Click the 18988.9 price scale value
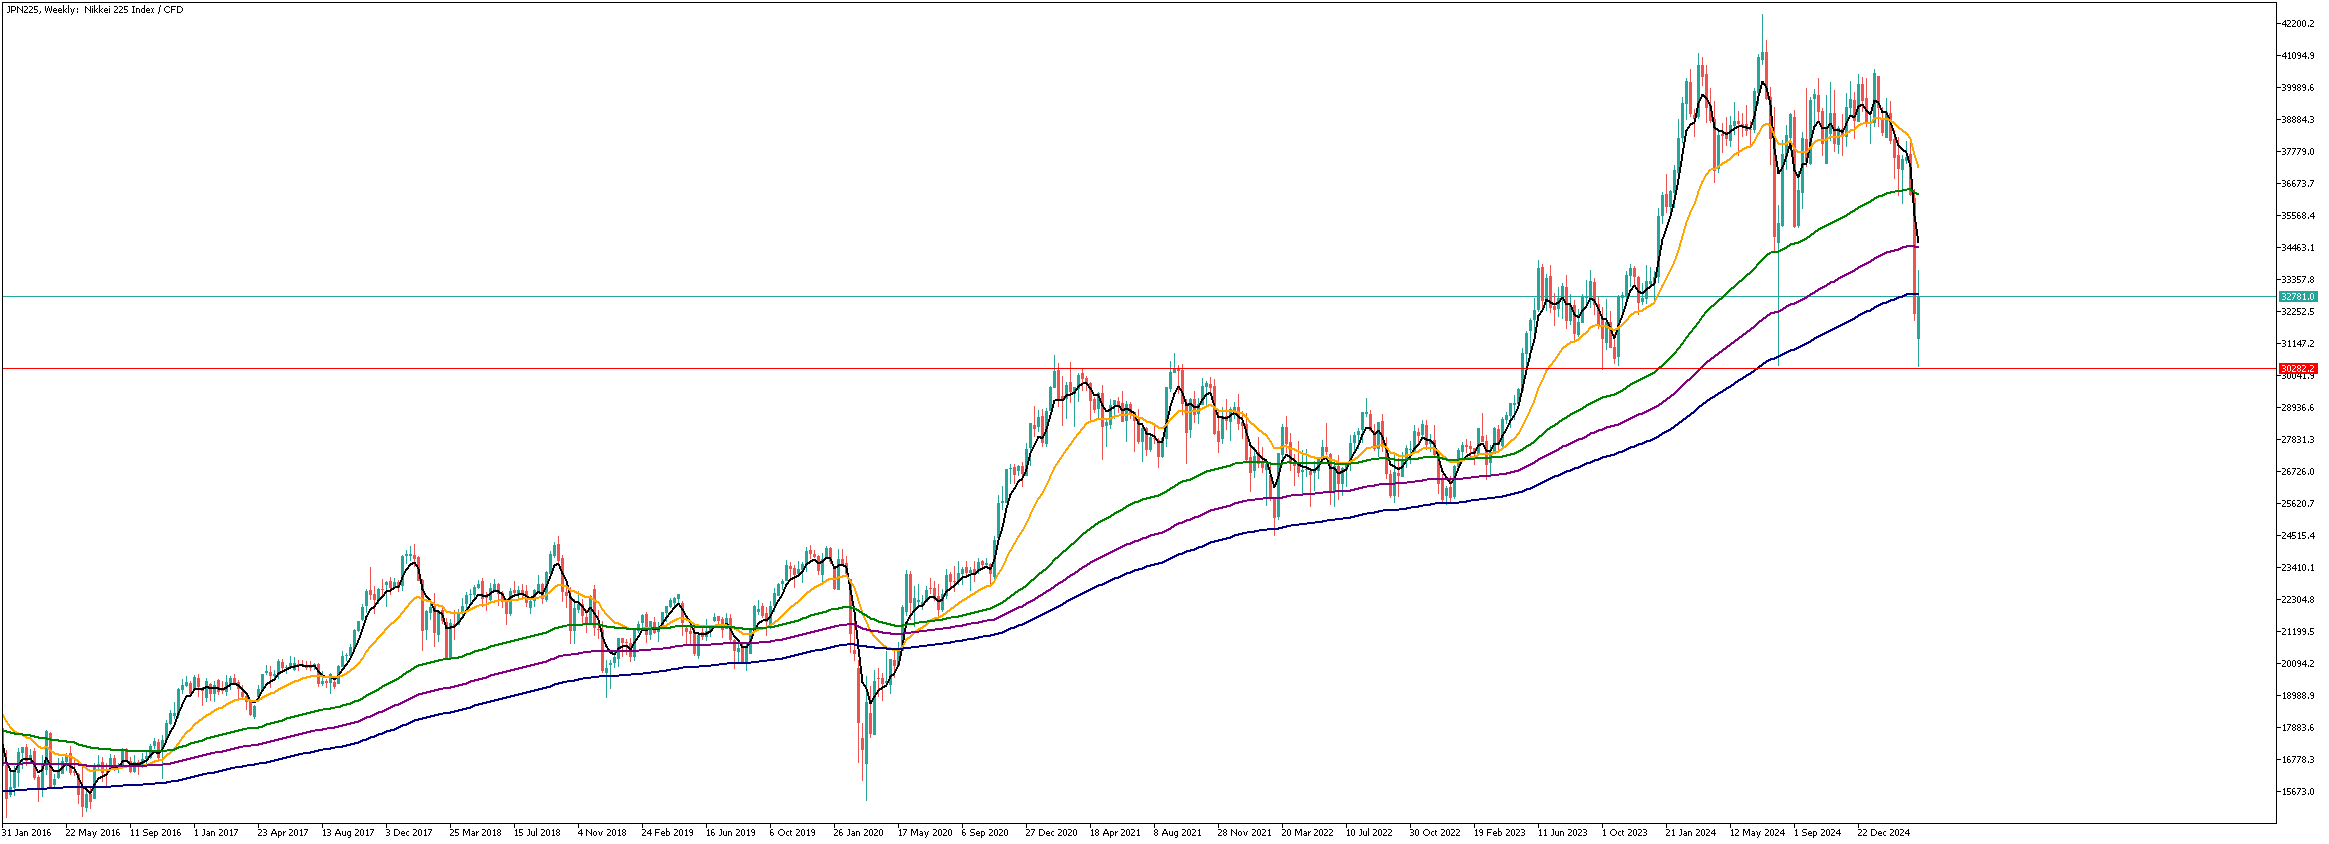Image resolution: width=2329 pixels, height=844 pixels. 2297,696
